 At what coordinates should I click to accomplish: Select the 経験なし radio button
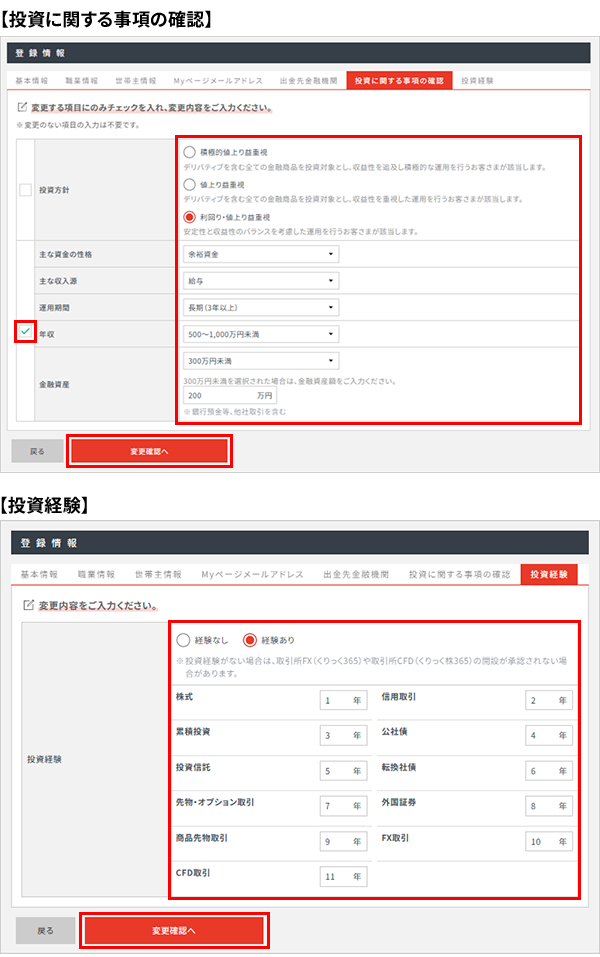tap(183, 640)
